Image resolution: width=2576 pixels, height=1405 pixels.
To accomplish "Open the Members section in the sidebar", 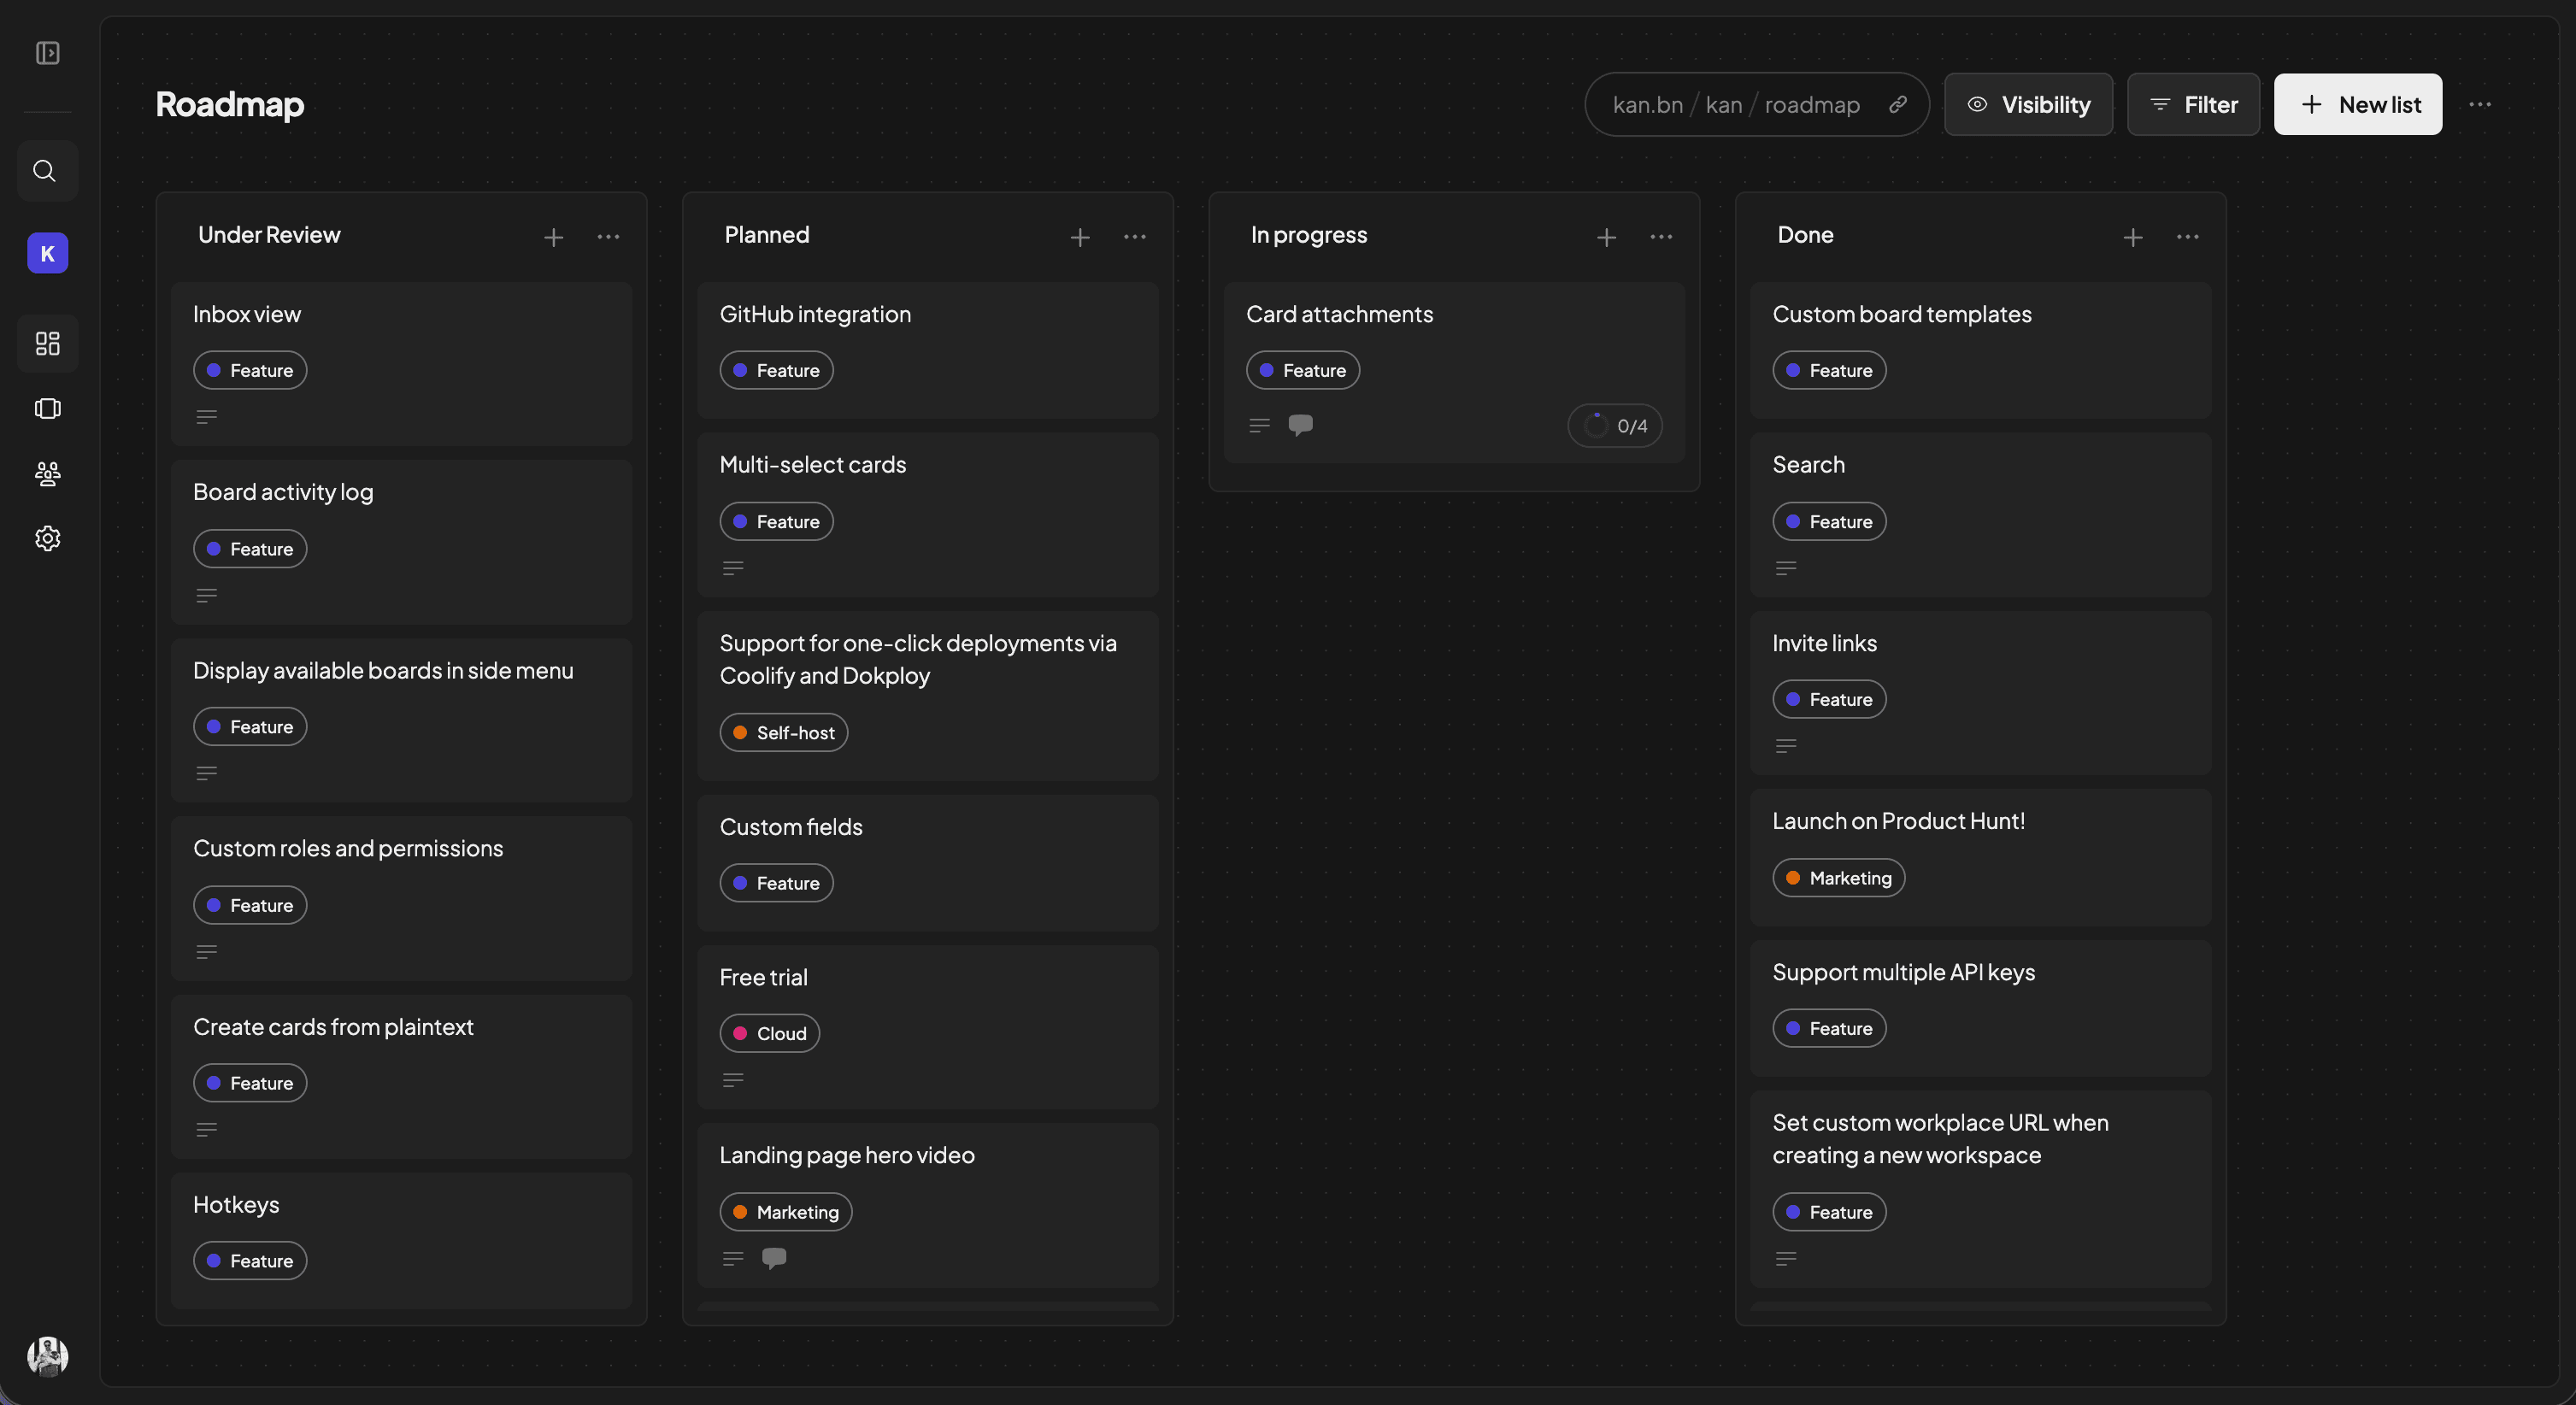I will tap(47, 474).
